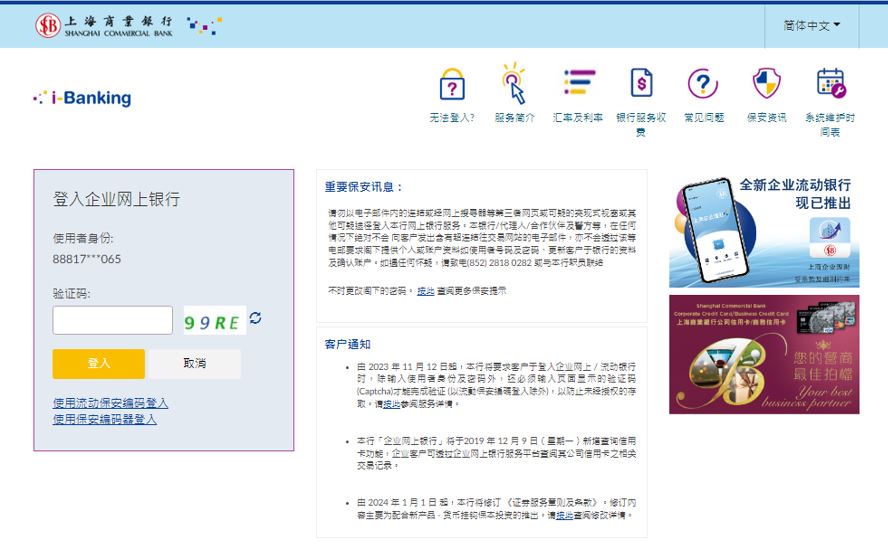The width and height of the screenshot is (888, 558).
Task: Click the 保安资讯 shield icon
Action: click(766, 84)
